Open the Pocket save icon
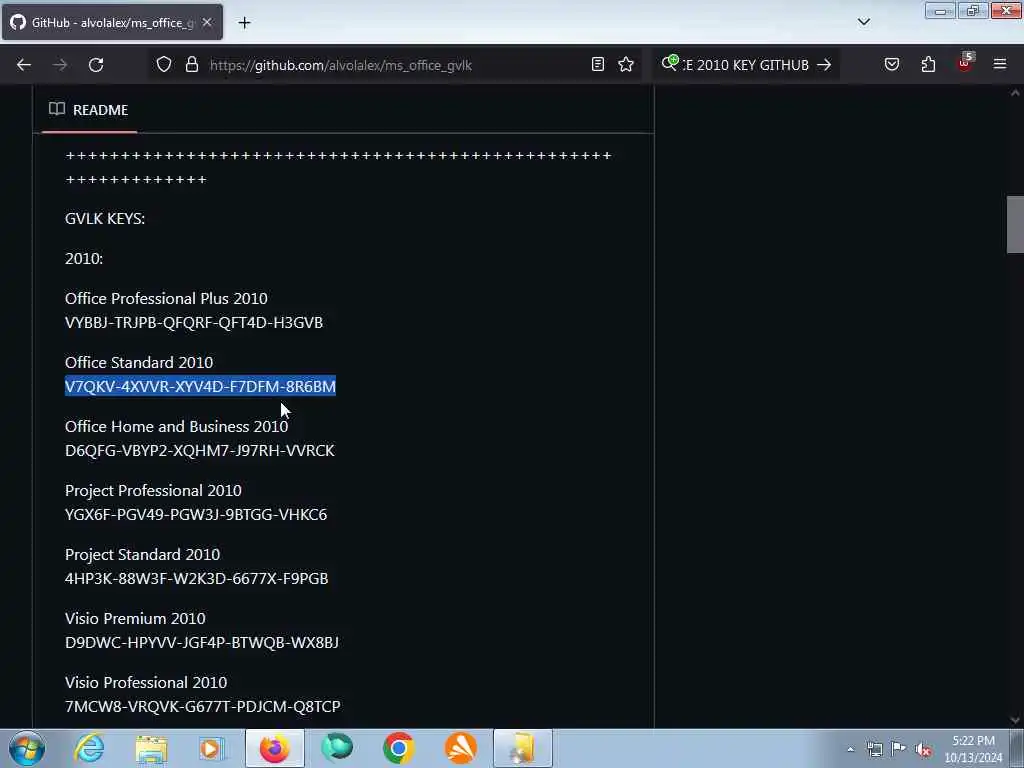 [x=891, y=64]
